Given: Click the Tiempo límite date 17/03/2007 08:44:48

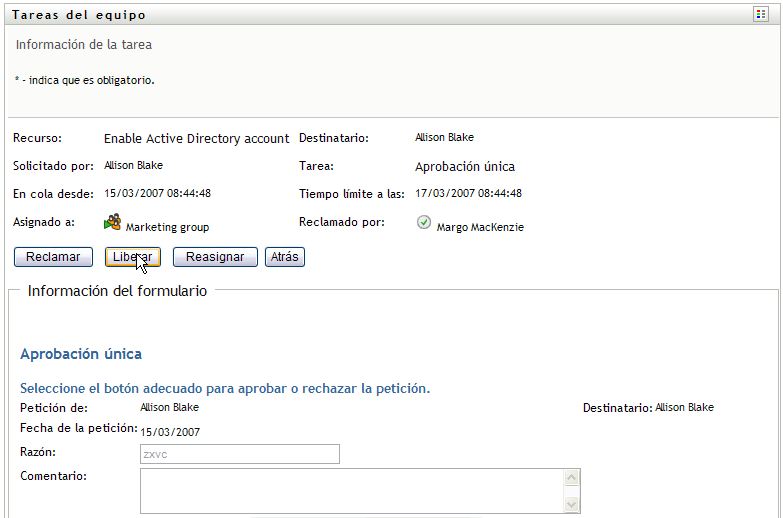Looking at the screenshot, I should [x=468, y=193].
